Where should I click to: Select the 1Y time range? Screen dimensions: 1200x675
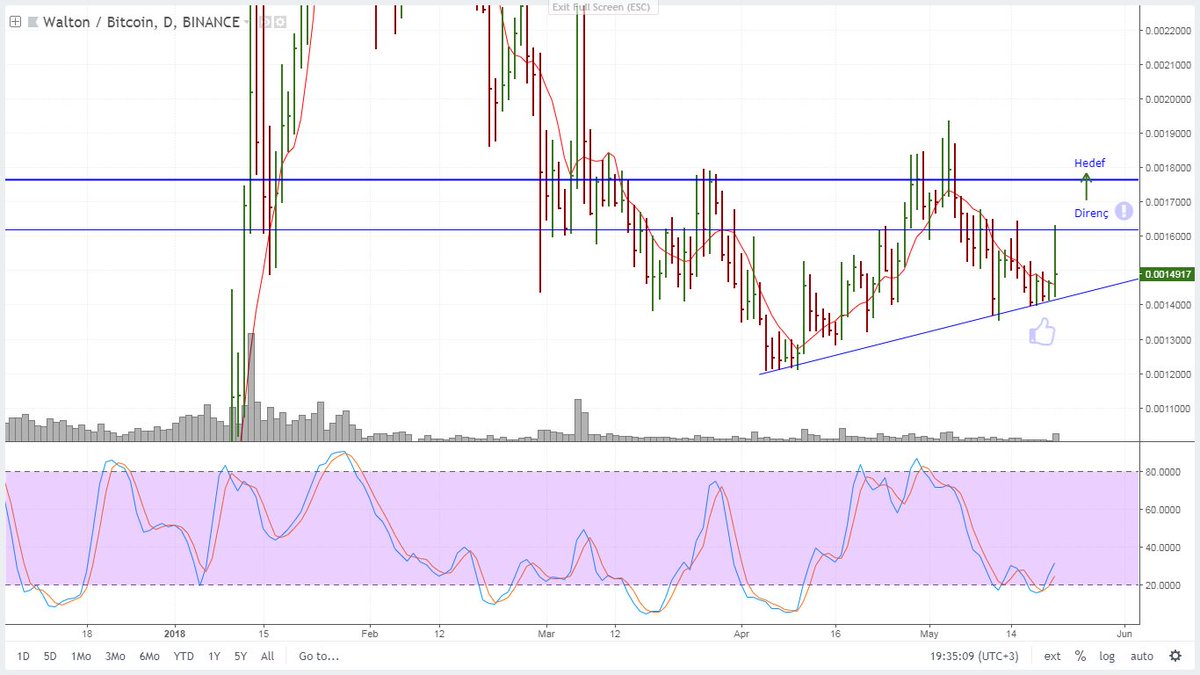pyautogui.click(x=214, y=657)
